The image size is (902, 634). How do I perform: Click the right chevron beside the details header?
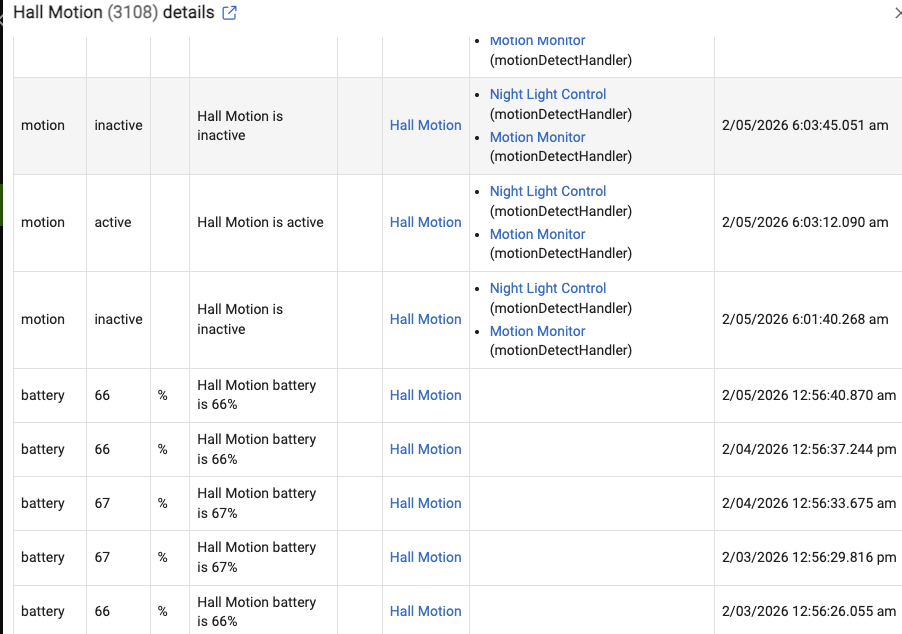tap(896, 13)
